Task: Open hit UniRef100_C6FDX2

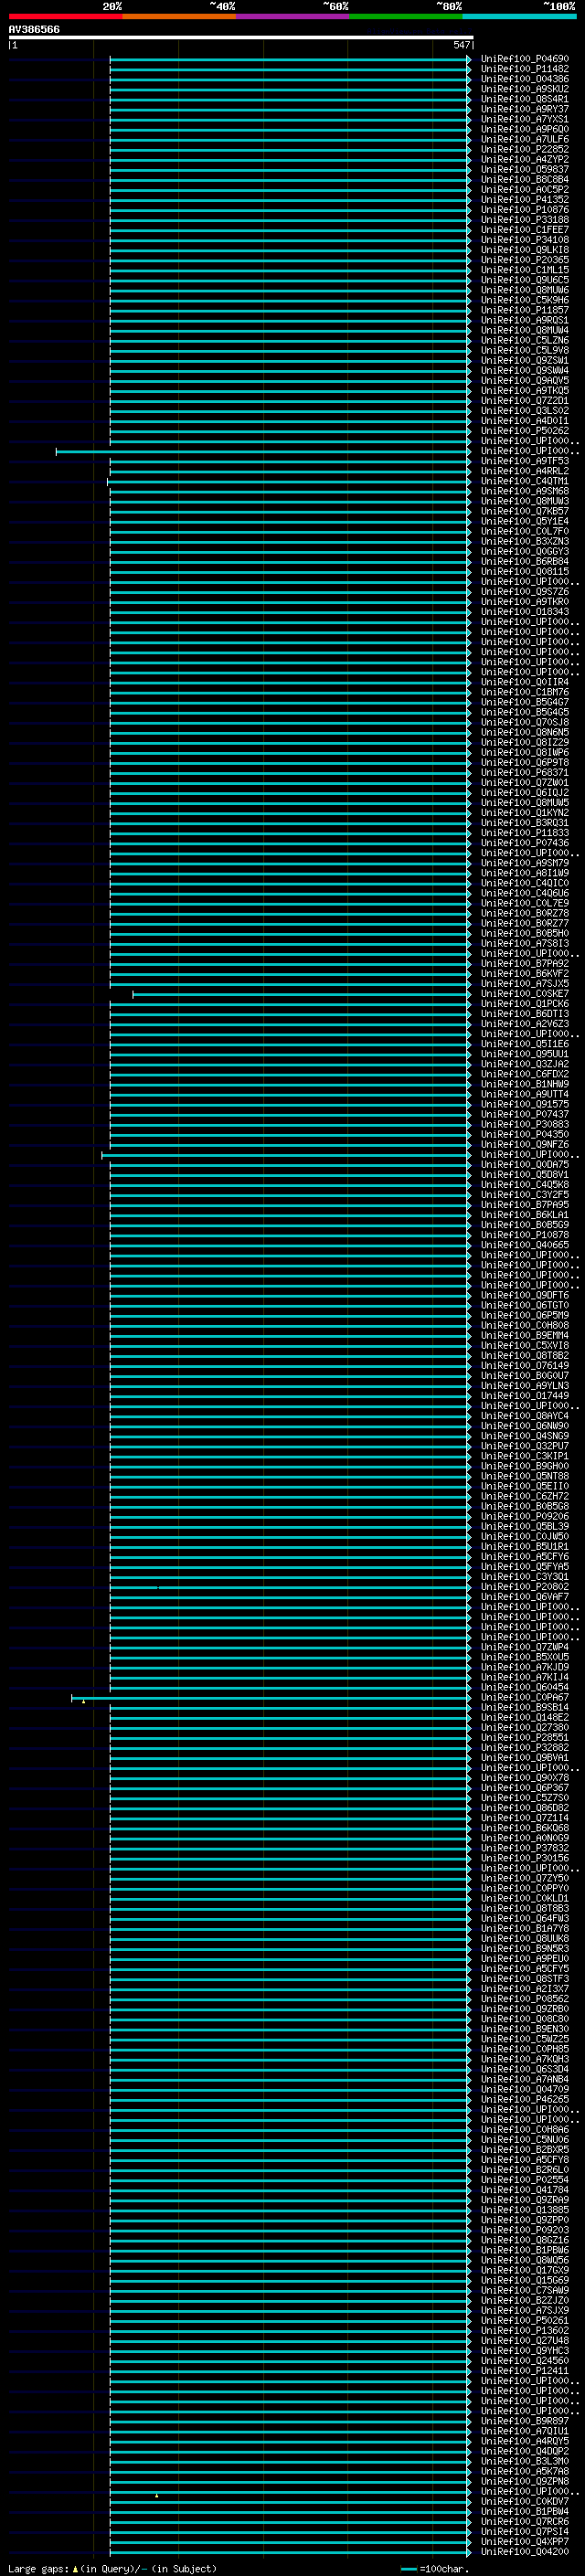Action: click(525, 1074)
